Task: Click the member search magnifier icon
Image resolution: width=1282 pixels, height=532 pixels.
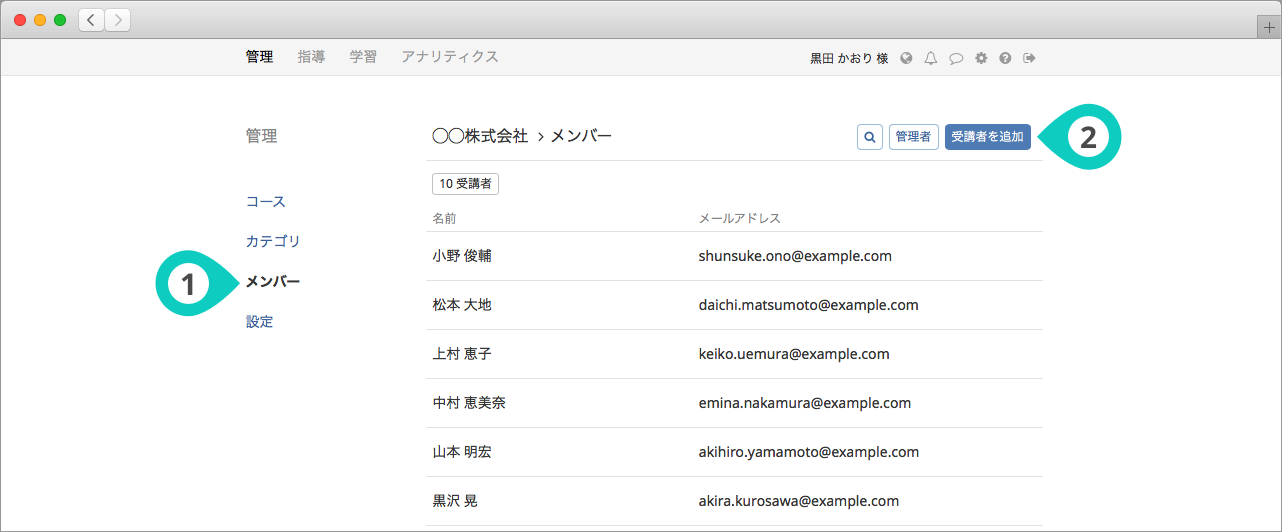Action: pyautogui.click(x=869, y=137)
